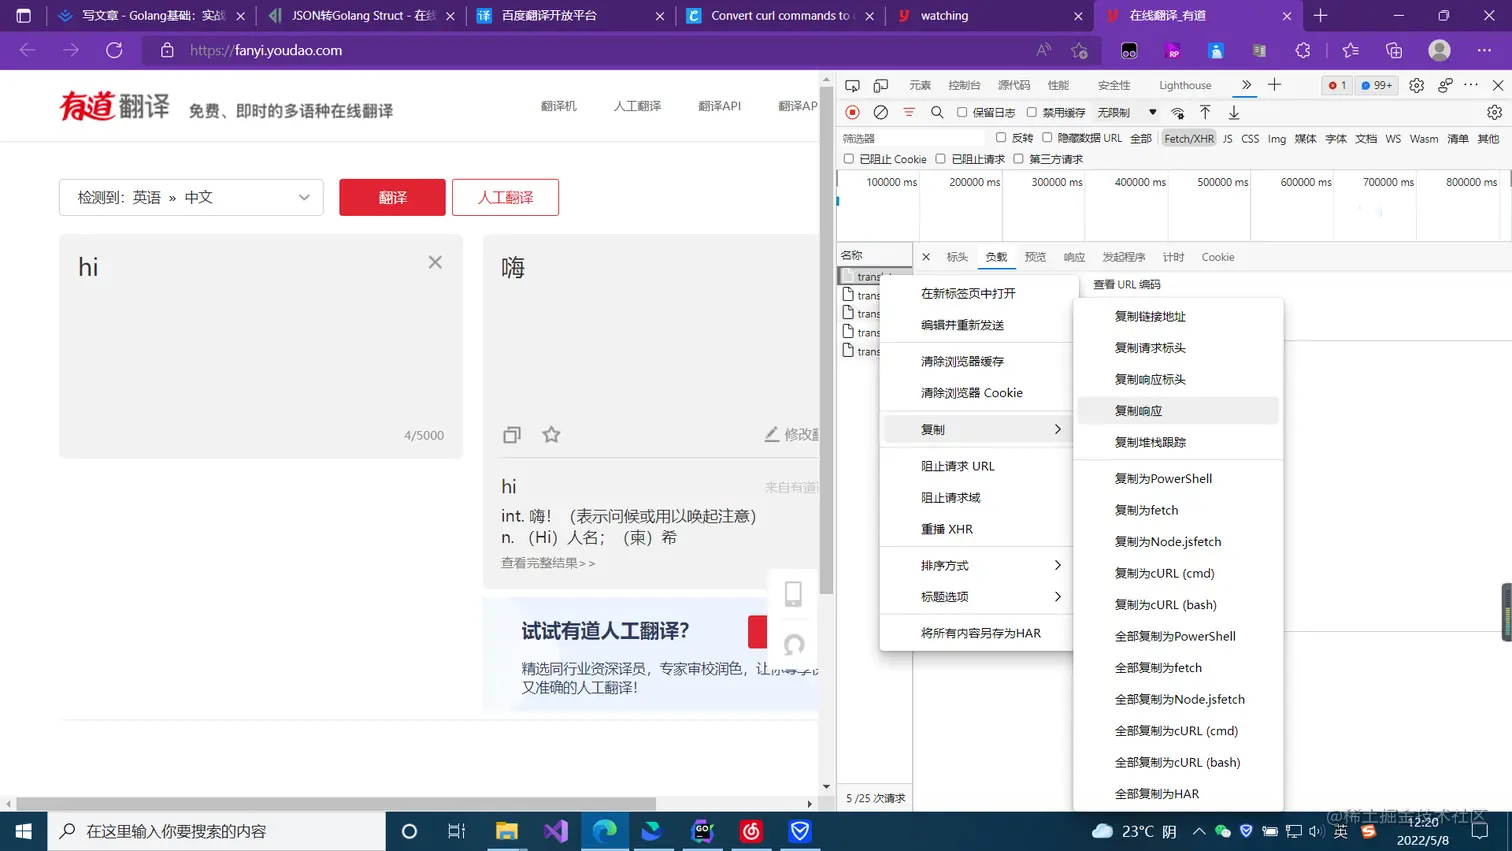Open the 翻译API navigation link
Viewport: 1512px width, 851px height.
pyautogui.click(x=719, y=106)
